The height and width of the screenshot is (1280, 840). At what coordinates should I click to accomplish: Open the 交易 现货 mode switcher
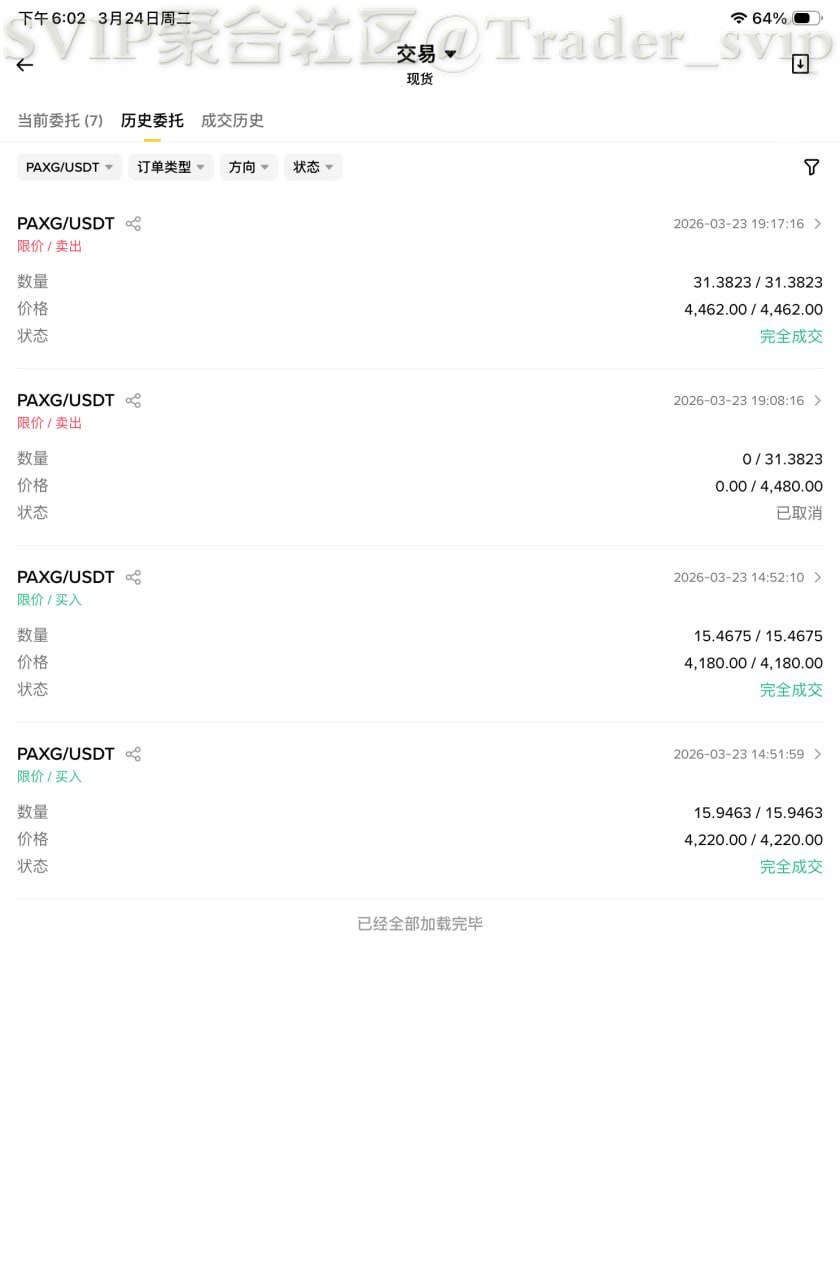426,62
